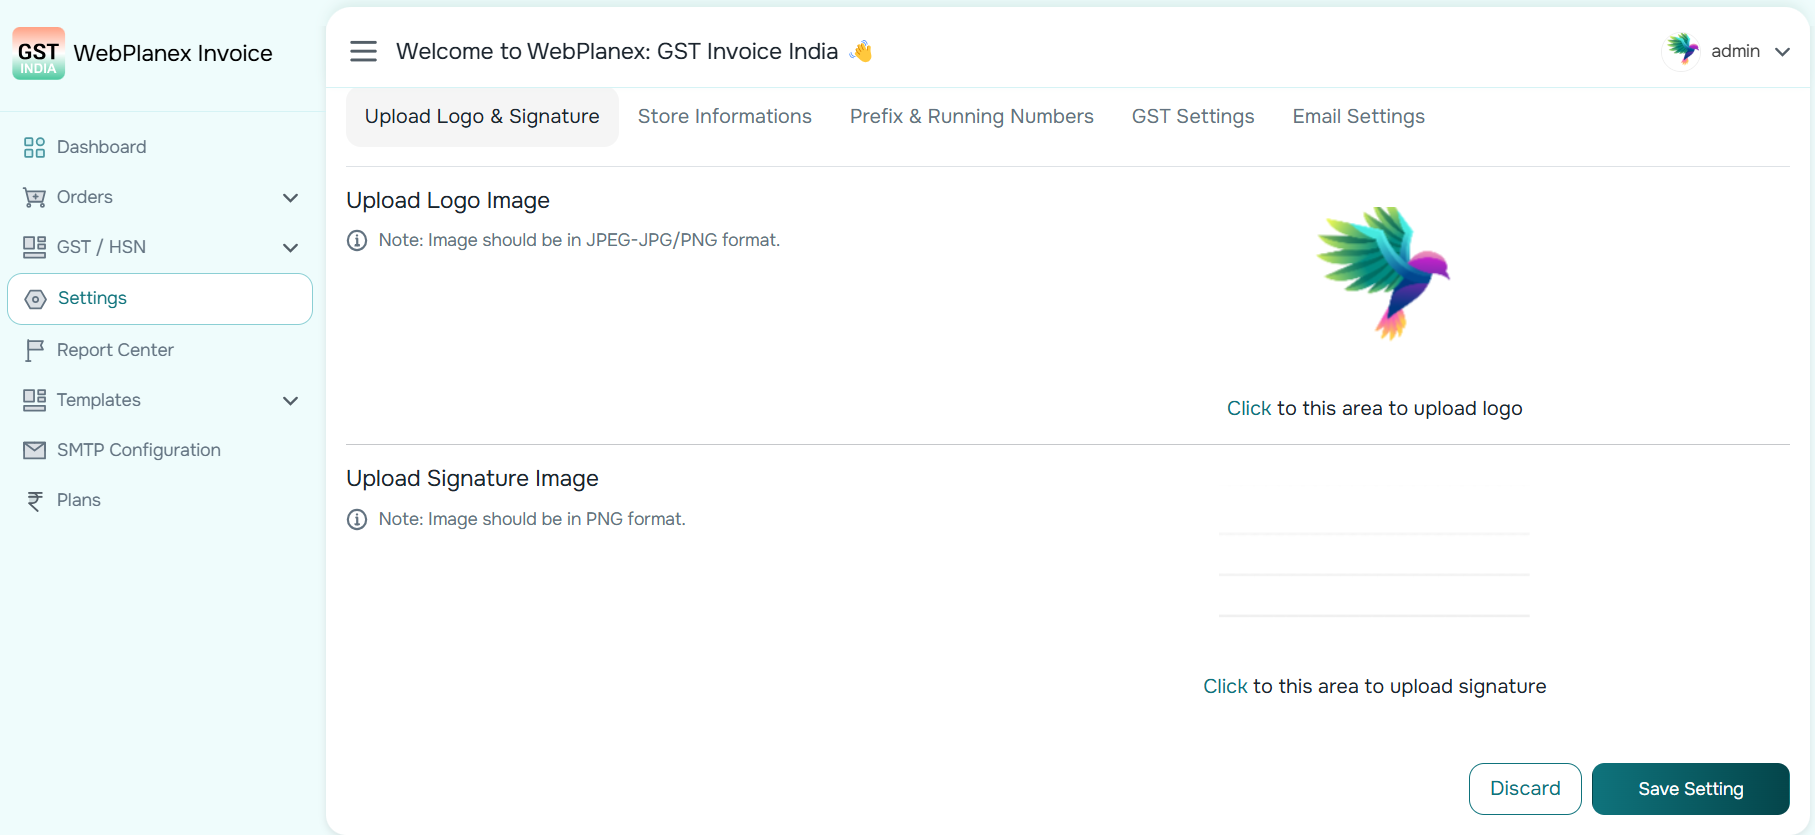1815x835 pixels.
Task: Switch to Store Informations tab
Action: 725,117
